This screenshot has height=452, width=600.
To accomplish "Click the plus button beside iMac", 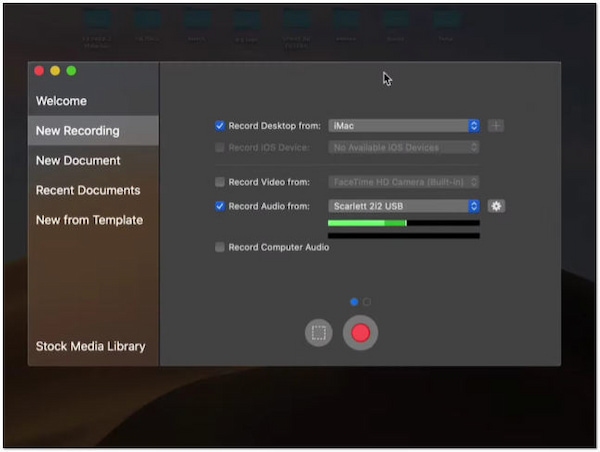I will coord(496,126).
